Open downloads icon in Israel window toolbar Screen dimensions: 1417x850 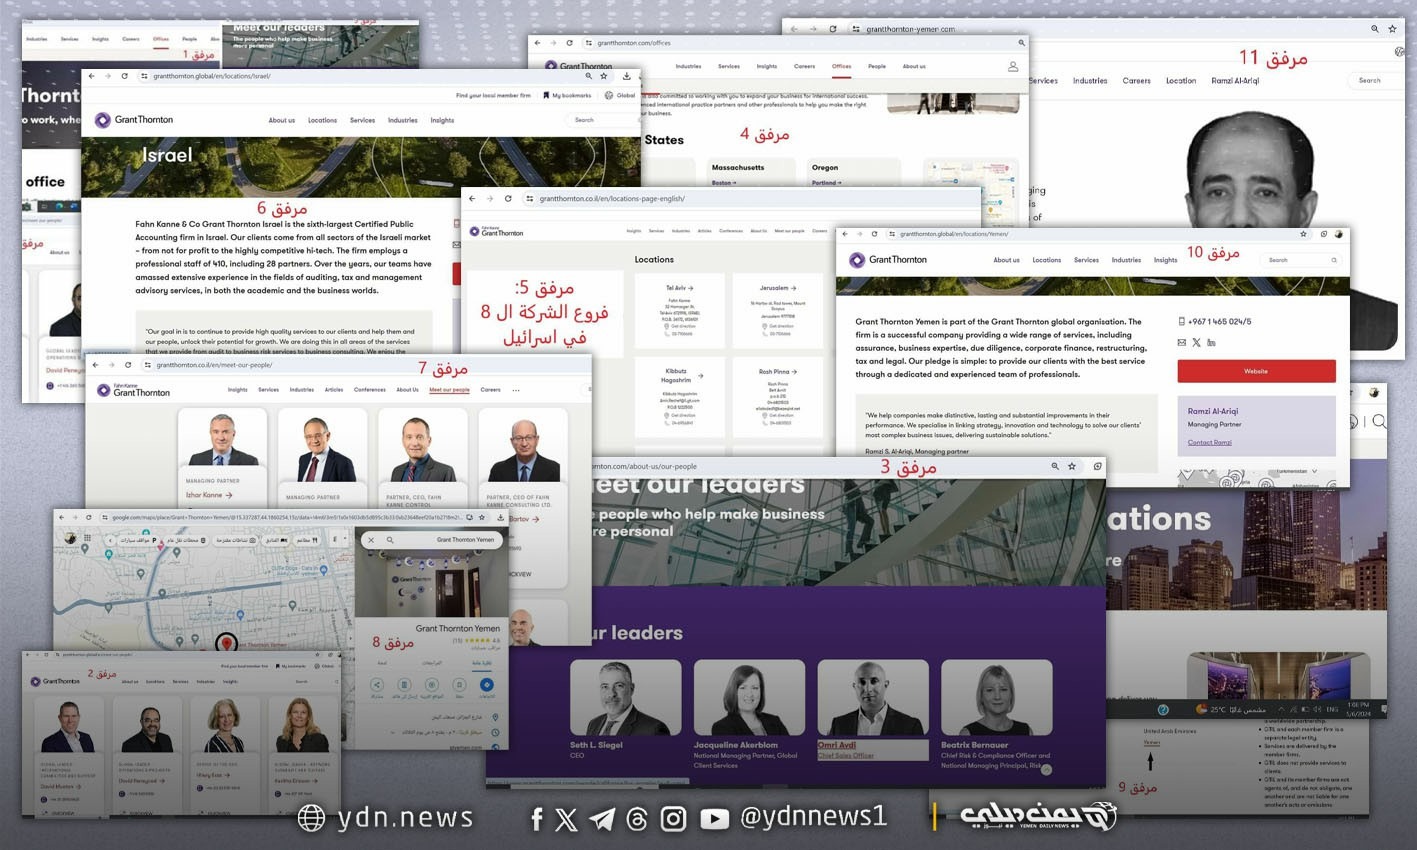click(x=626, y=76)
